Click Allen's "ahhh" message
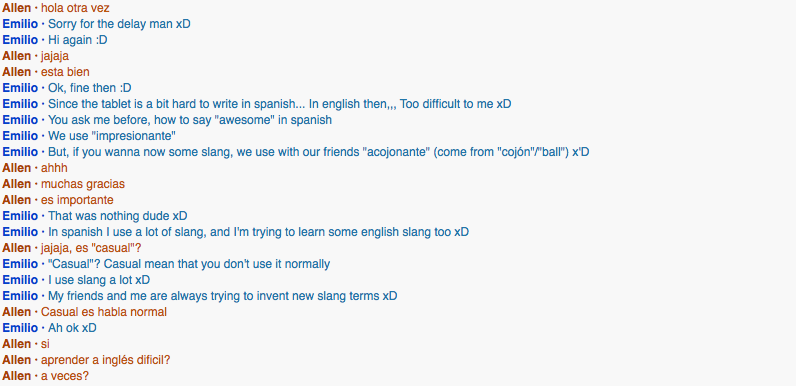 (x=54, y=168)
